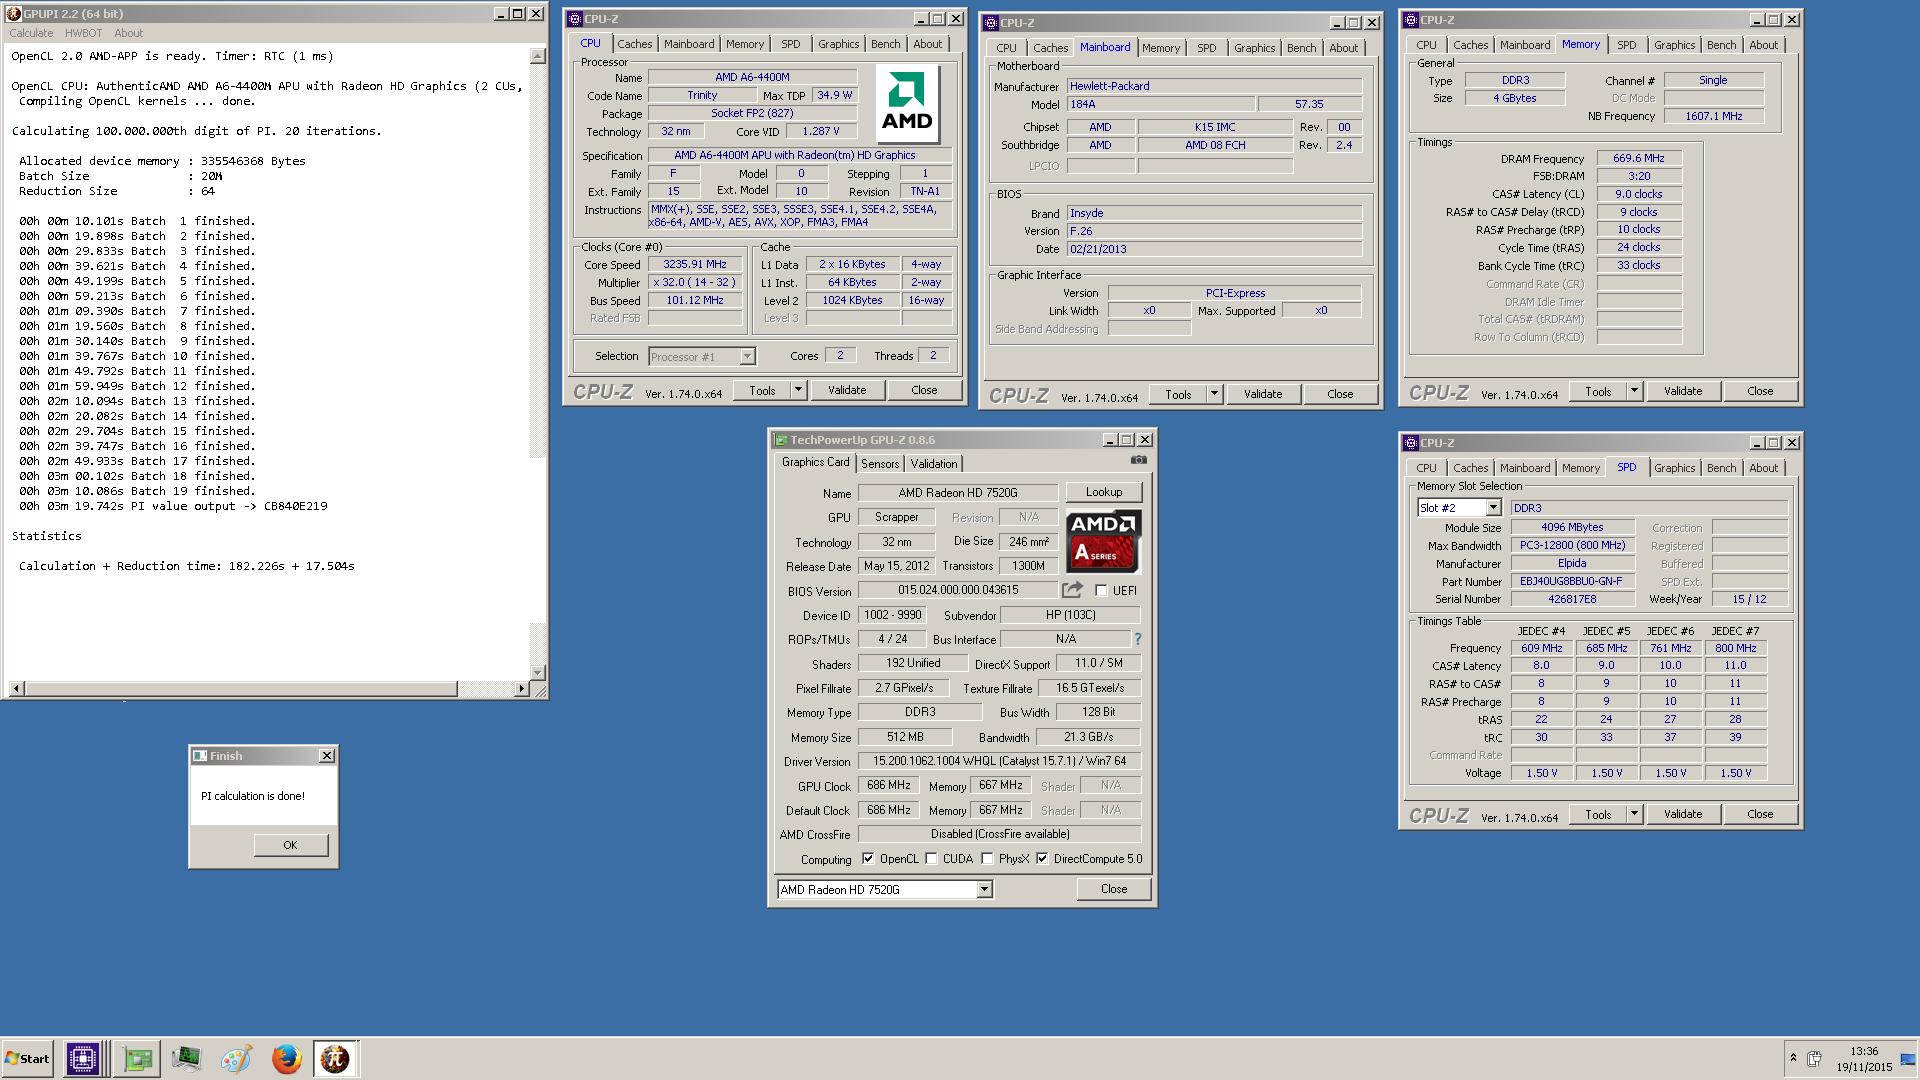This screenshot has height=1080, width=1920.
Task: Toggle the OpenCL checkbox
Action: [x=868, y=859]
